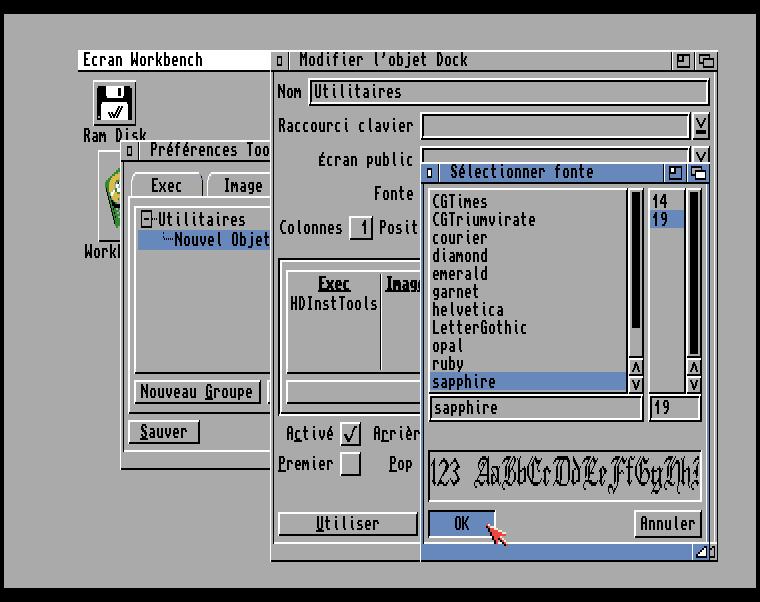The height and width of the screenshot is (602, 760).
Task: Toggle the Activé checkbox
Action: (x=350, y=434)
